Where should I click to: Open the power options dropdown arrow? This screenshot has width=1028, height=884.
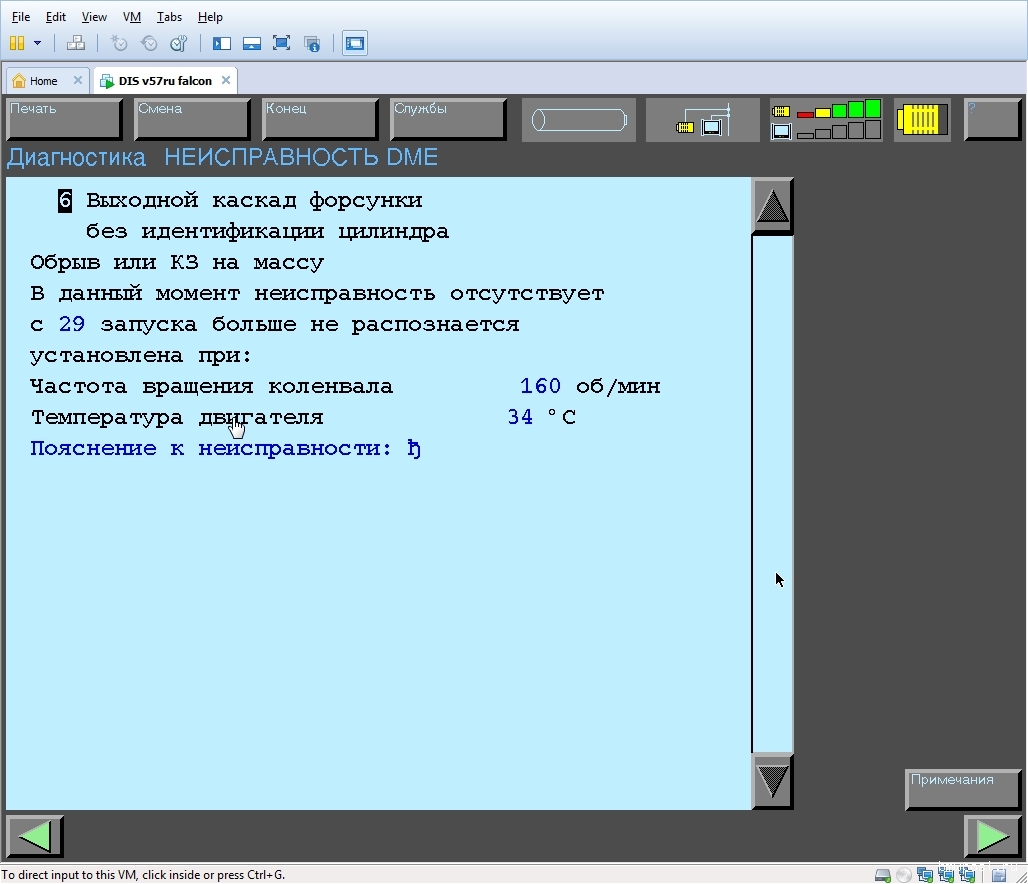[38, 43]
